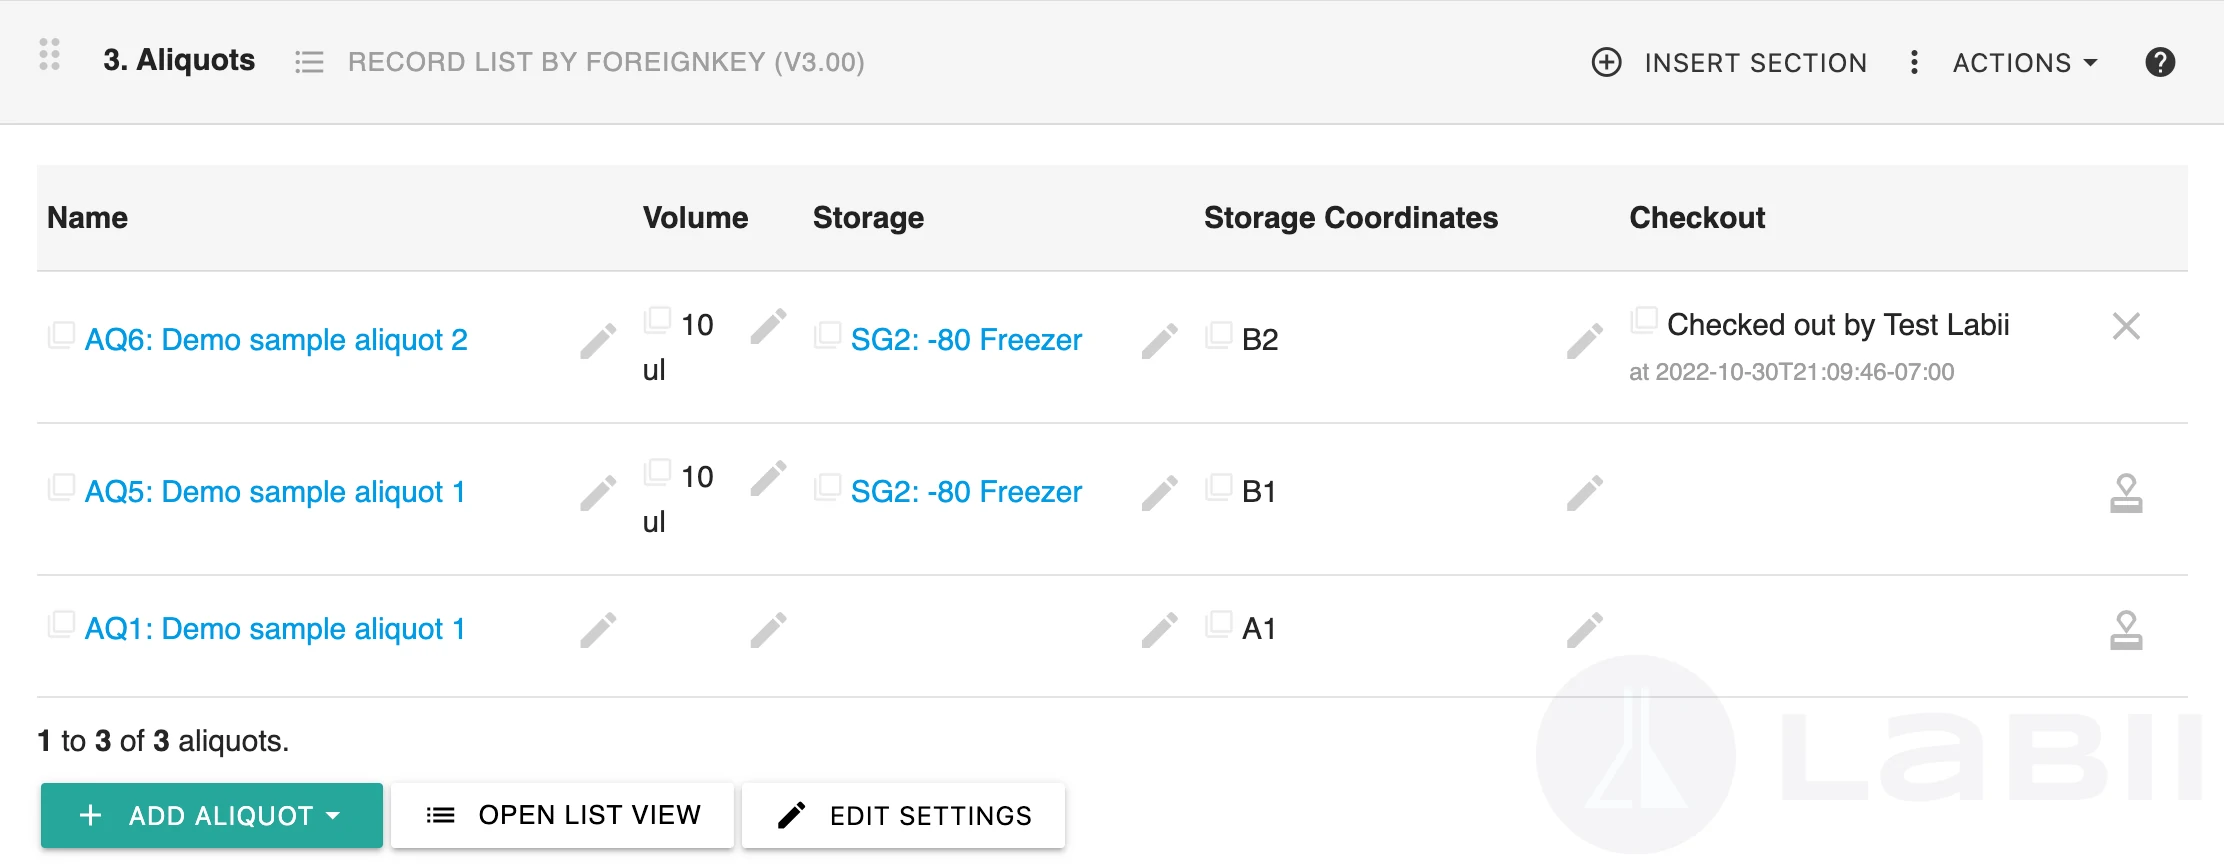Expand the Add Aliquot dropdown
The image size is (2224, 864).
point(212,815)
